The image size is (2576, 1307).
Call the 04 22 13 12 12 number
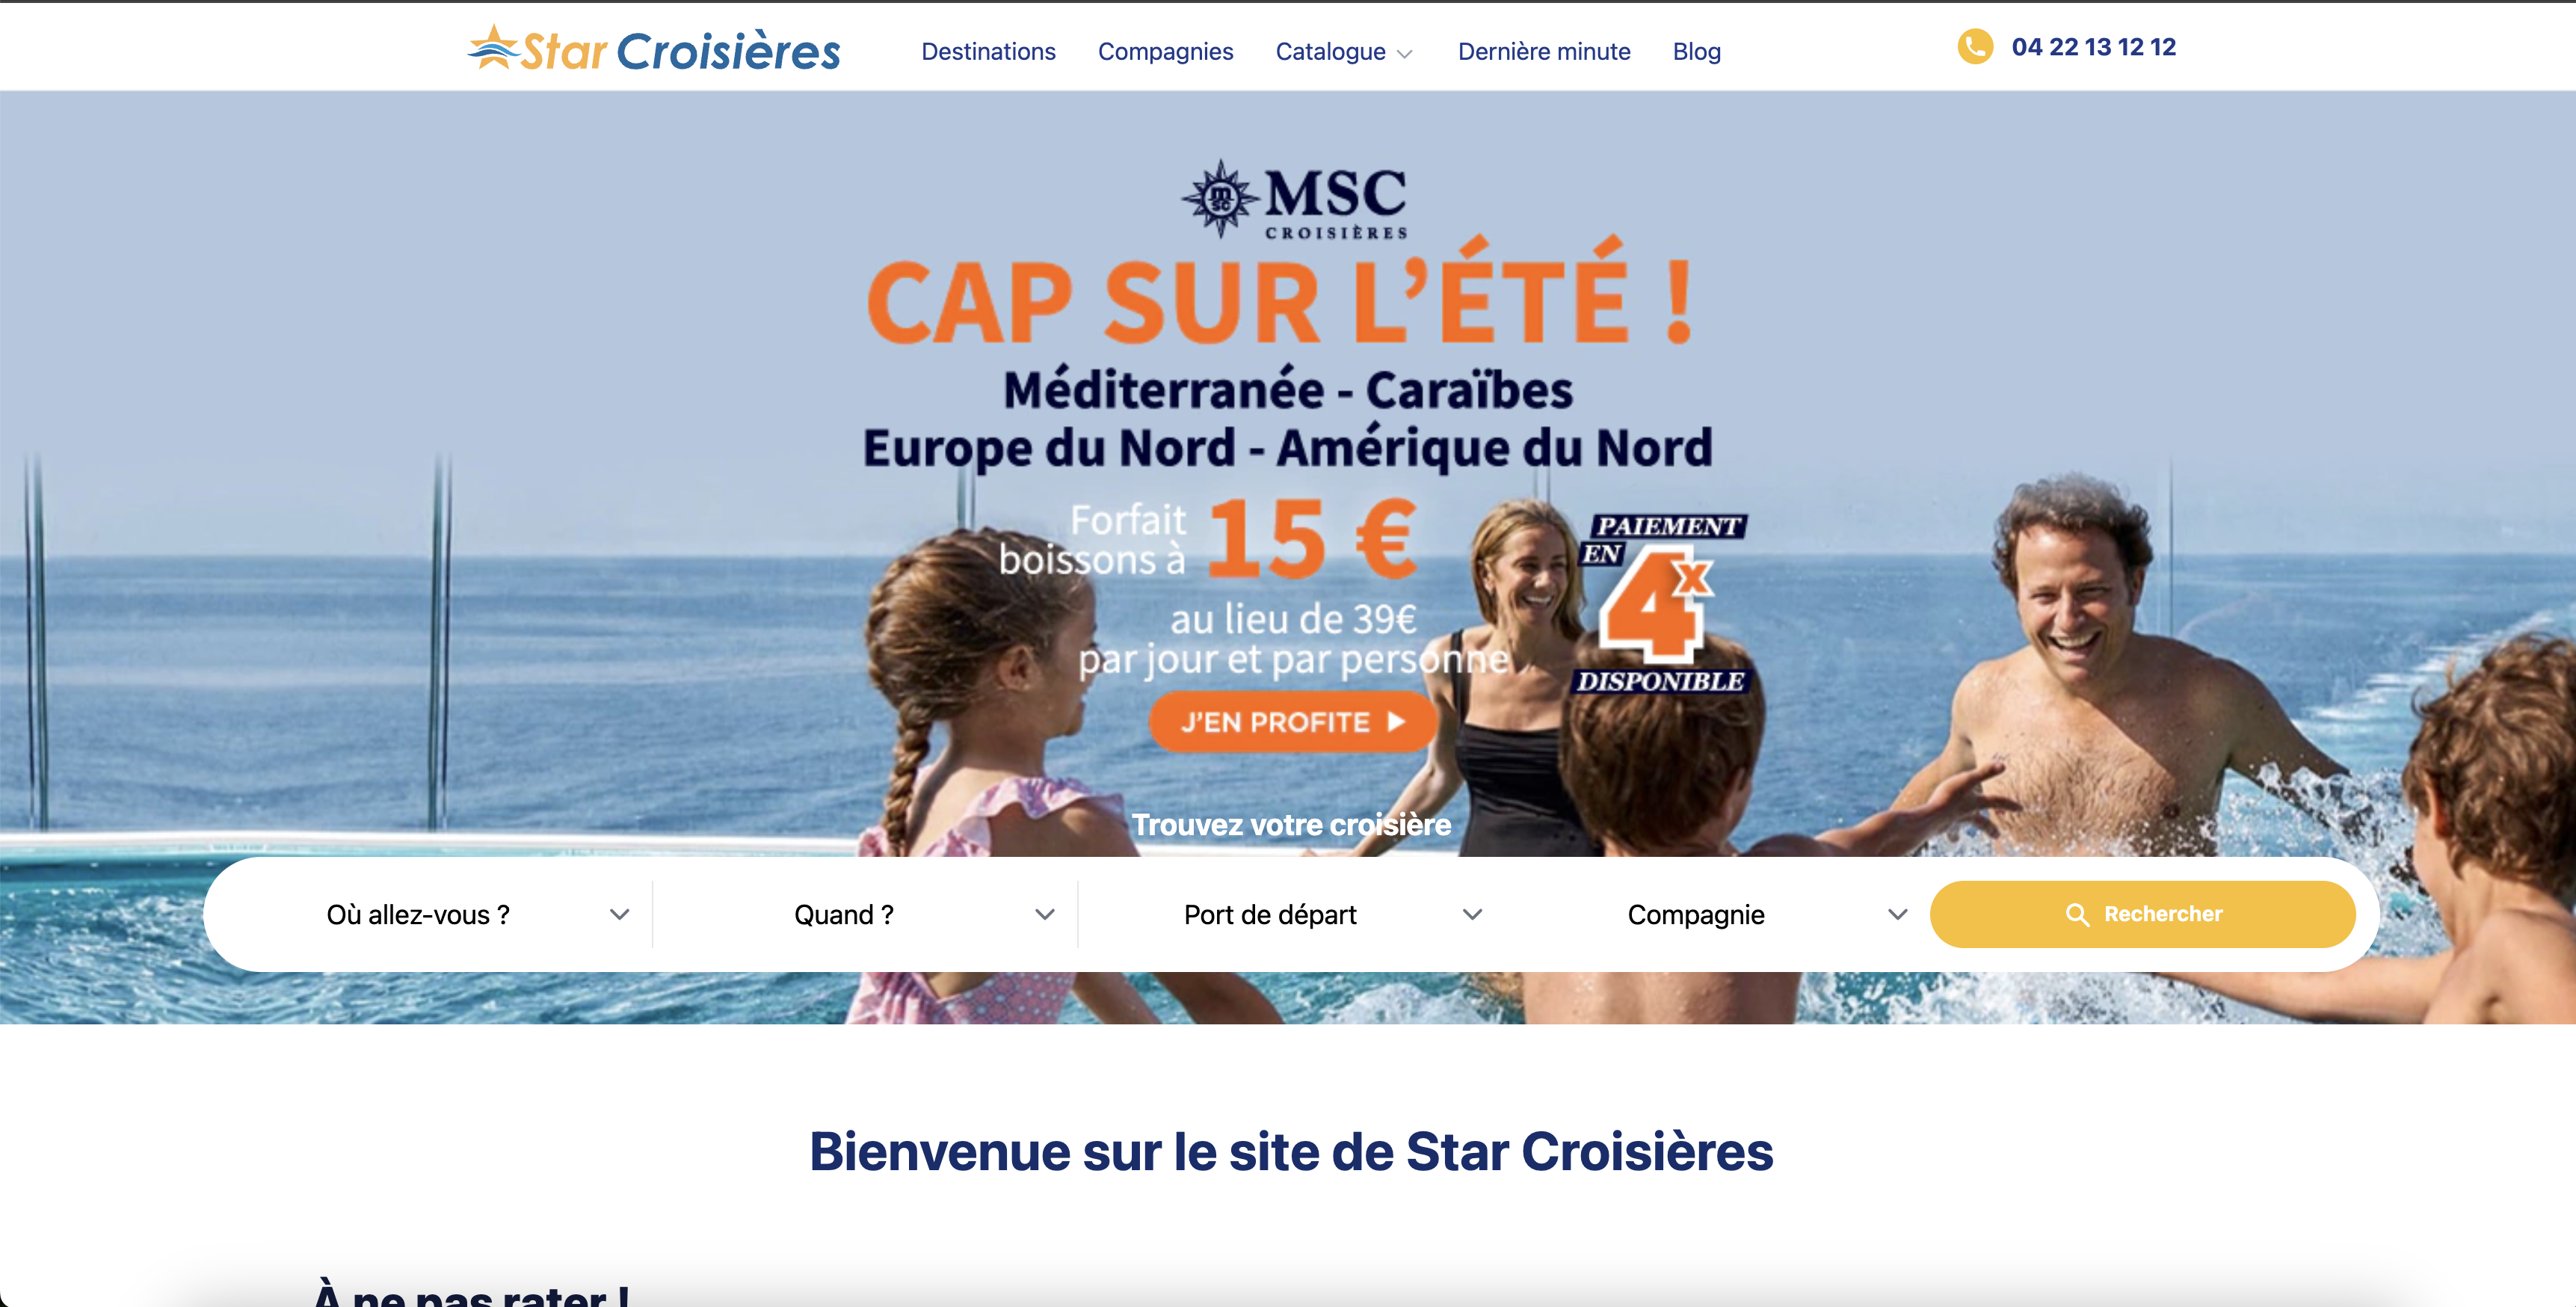click(x=2093, y=47)
